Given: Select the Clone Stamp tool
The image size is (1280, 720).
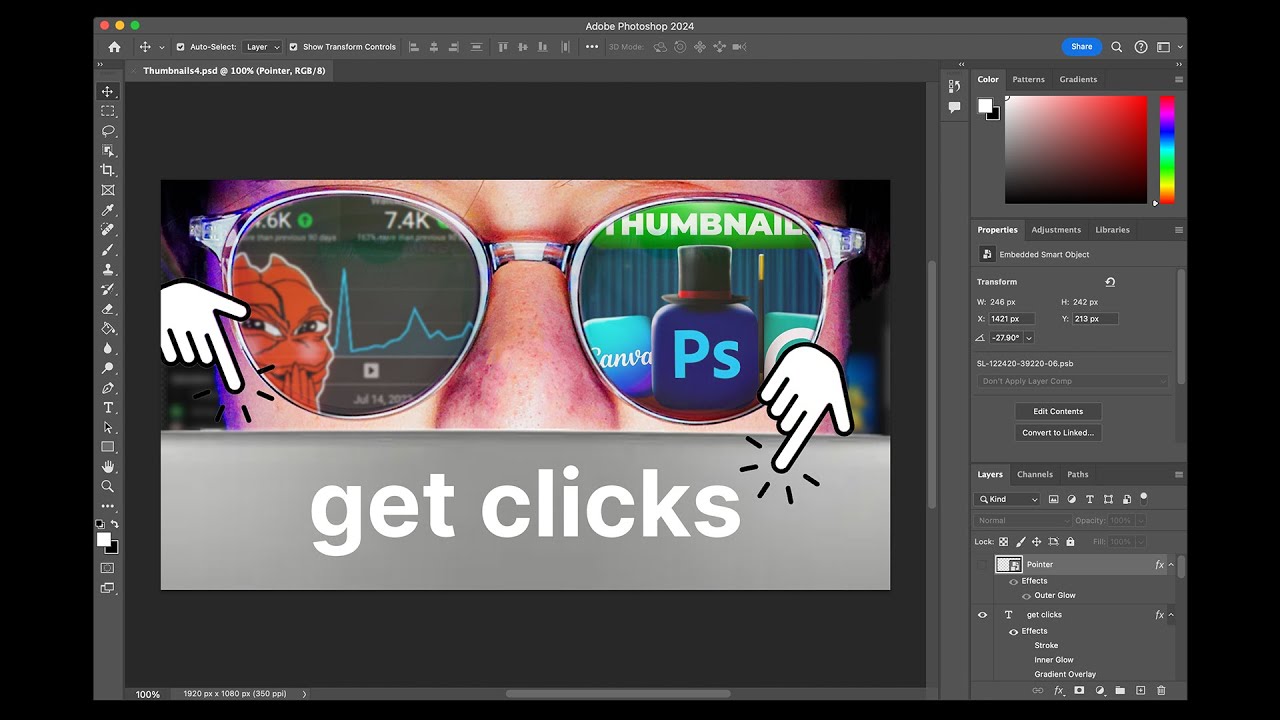Looking at the screenshot, I should click(108, 269).
